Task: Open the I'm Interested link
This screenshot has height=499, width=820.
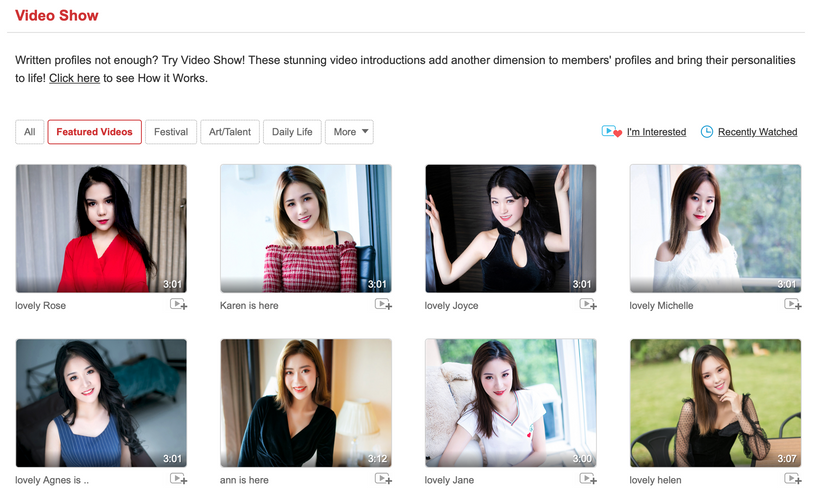Action: [656, 132]
